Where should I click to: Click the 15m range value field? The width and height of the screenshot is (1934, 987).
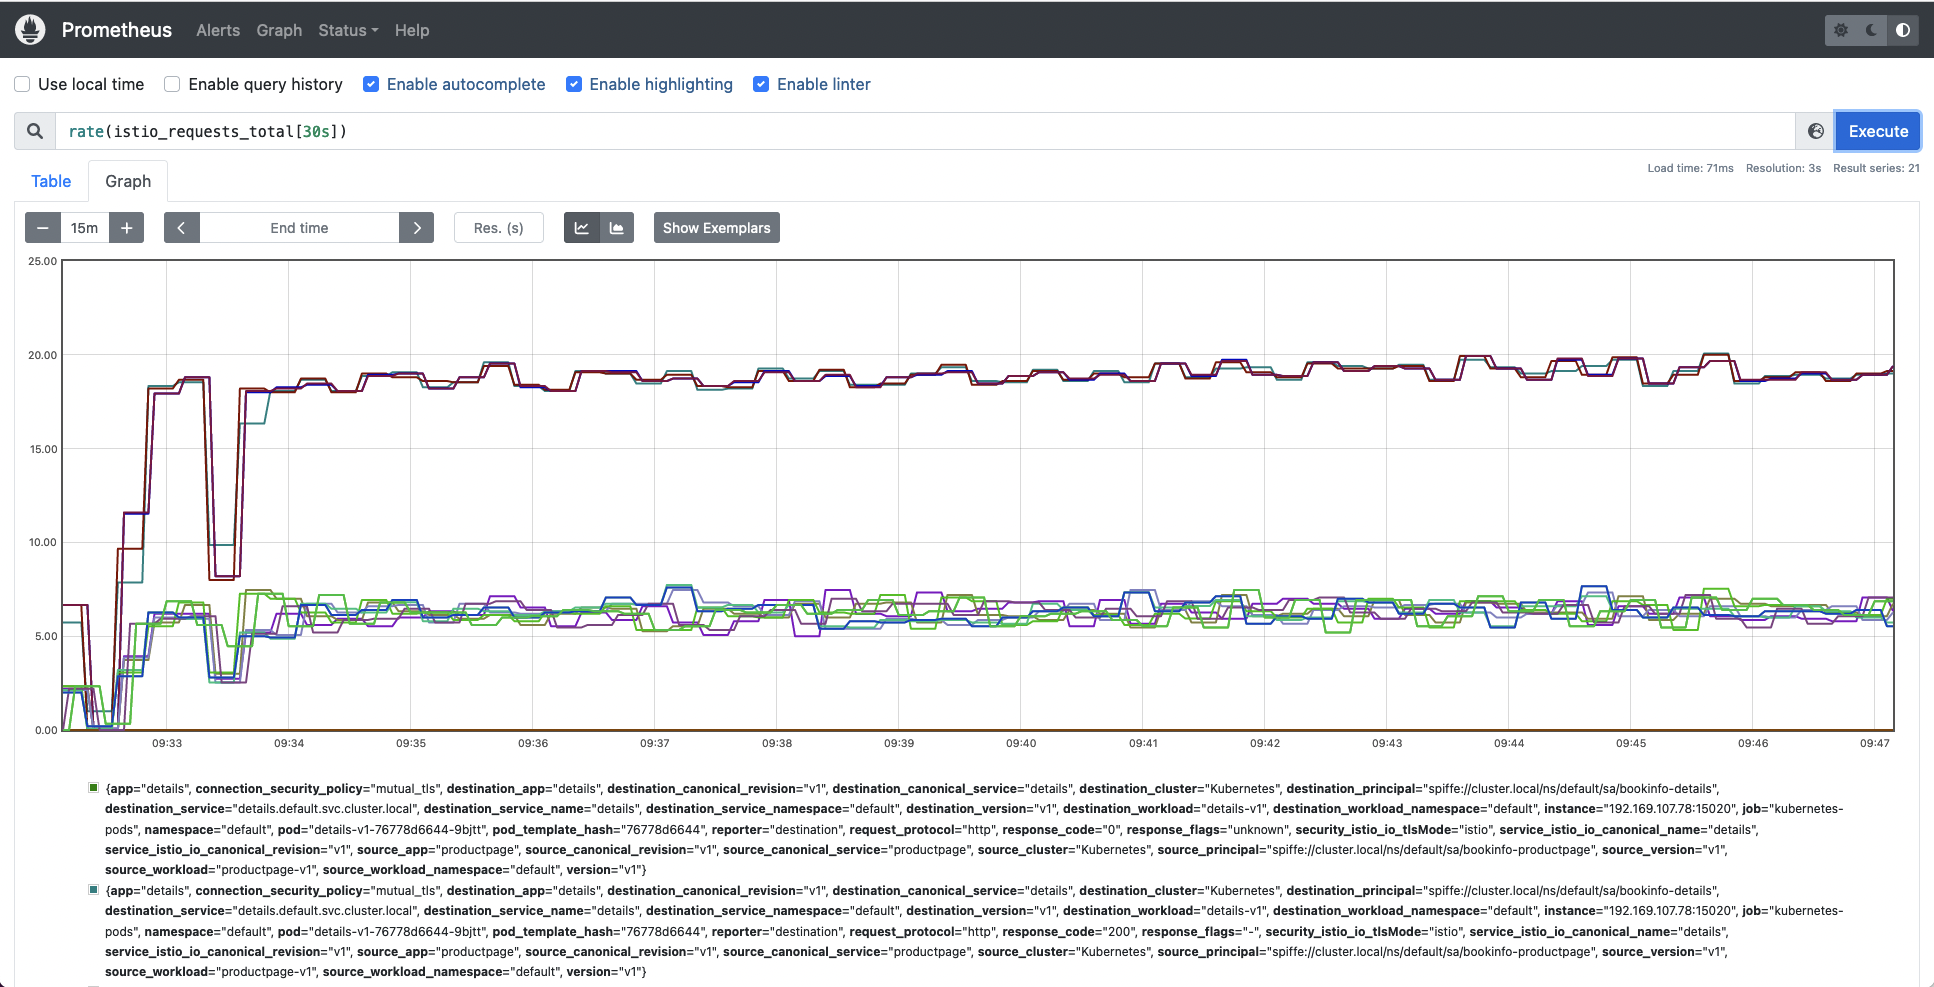click(85, 228)
